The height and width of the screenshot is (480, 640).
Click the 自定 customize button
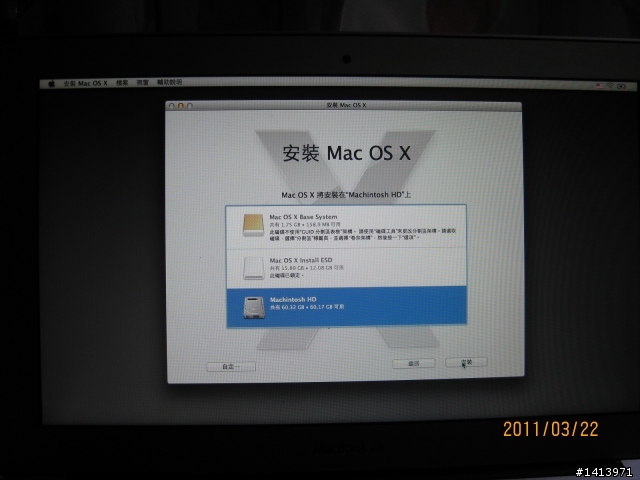[231, 367]
